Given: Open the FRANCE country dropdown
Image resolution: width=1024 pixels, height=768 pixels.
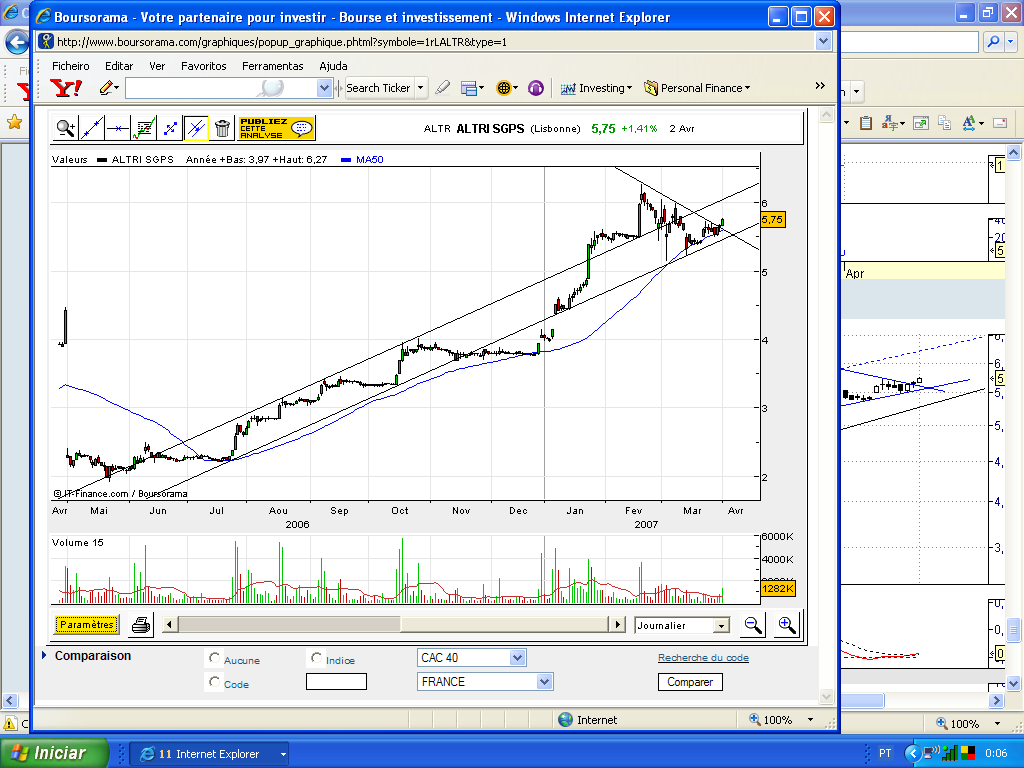Looking at the screenshot, I should pos(485,682).
